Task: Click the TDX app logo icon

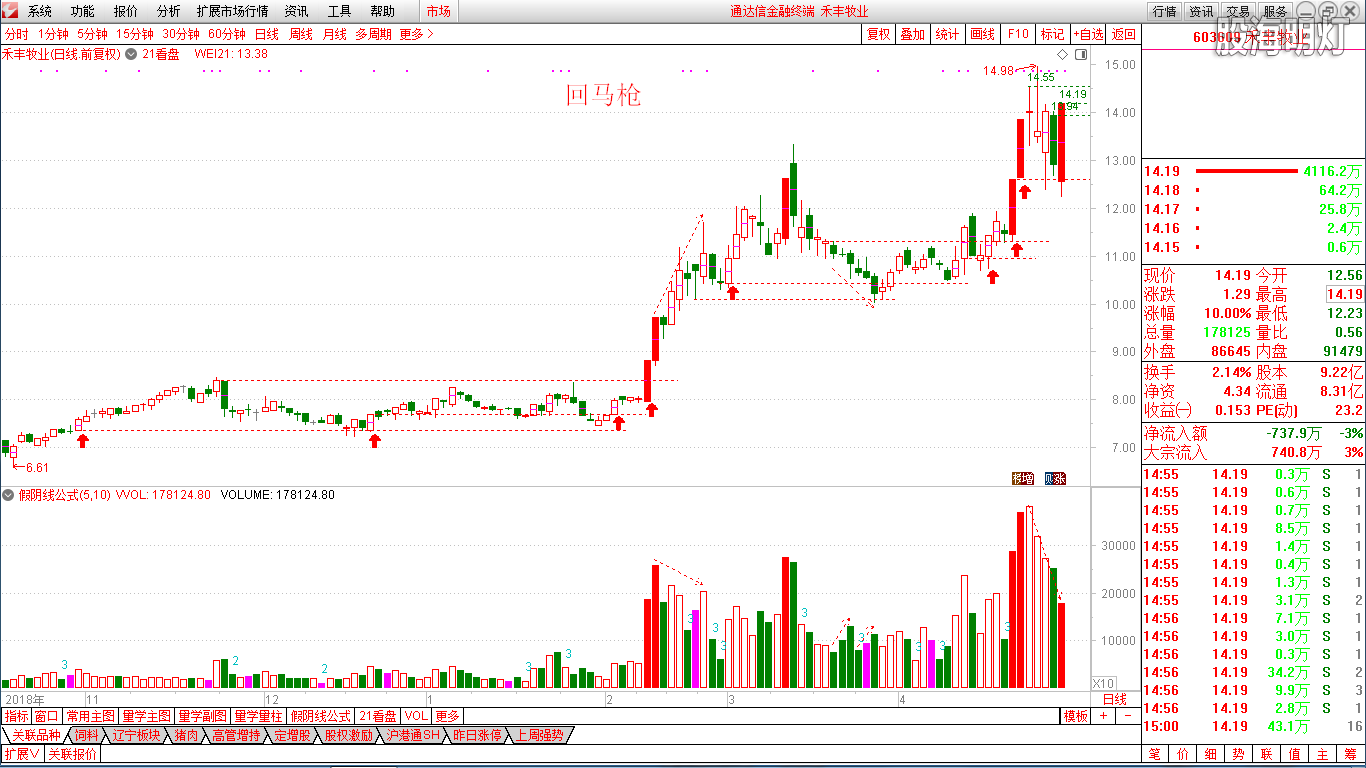Action: 11,11
